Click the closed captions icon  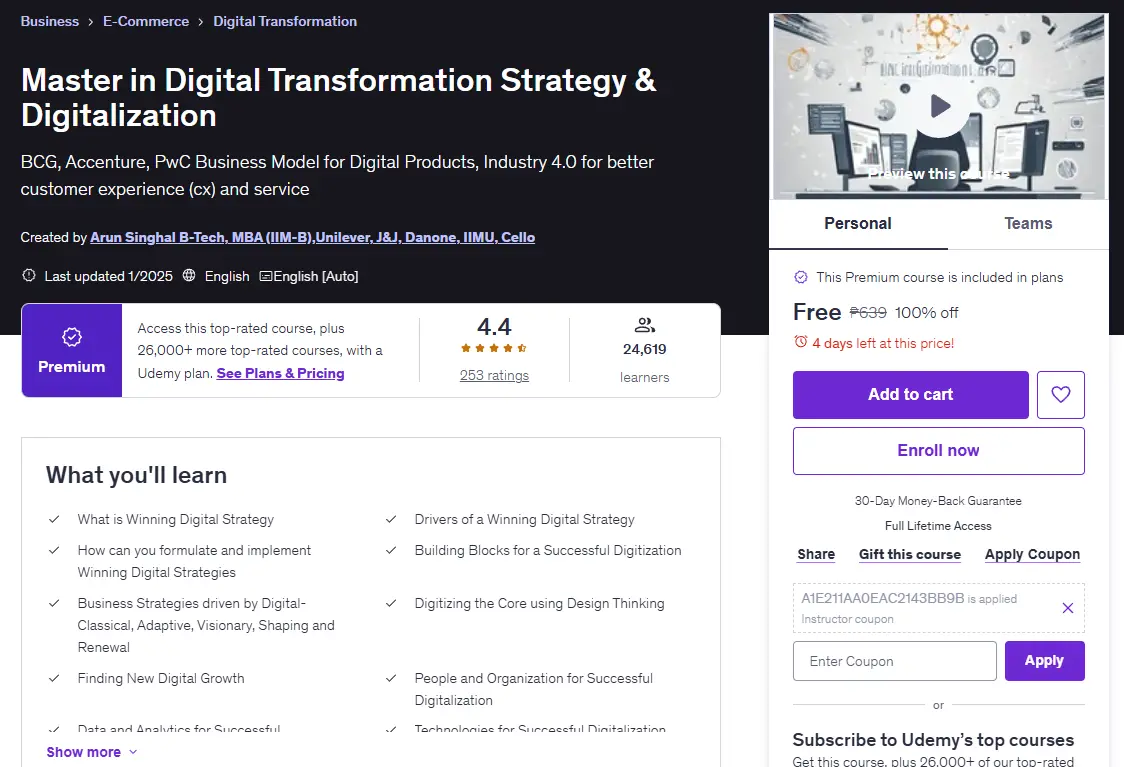(265, 276)
